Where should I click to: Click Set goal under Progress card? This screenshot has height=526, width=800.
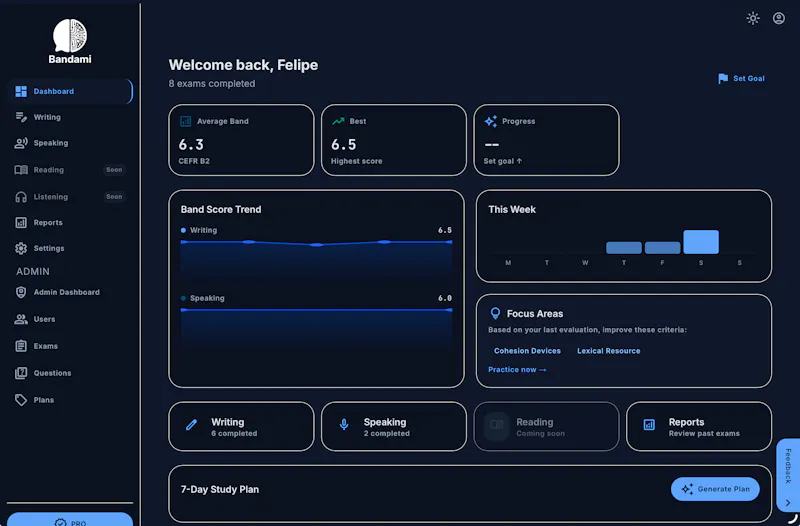click(x=503, y=161)
